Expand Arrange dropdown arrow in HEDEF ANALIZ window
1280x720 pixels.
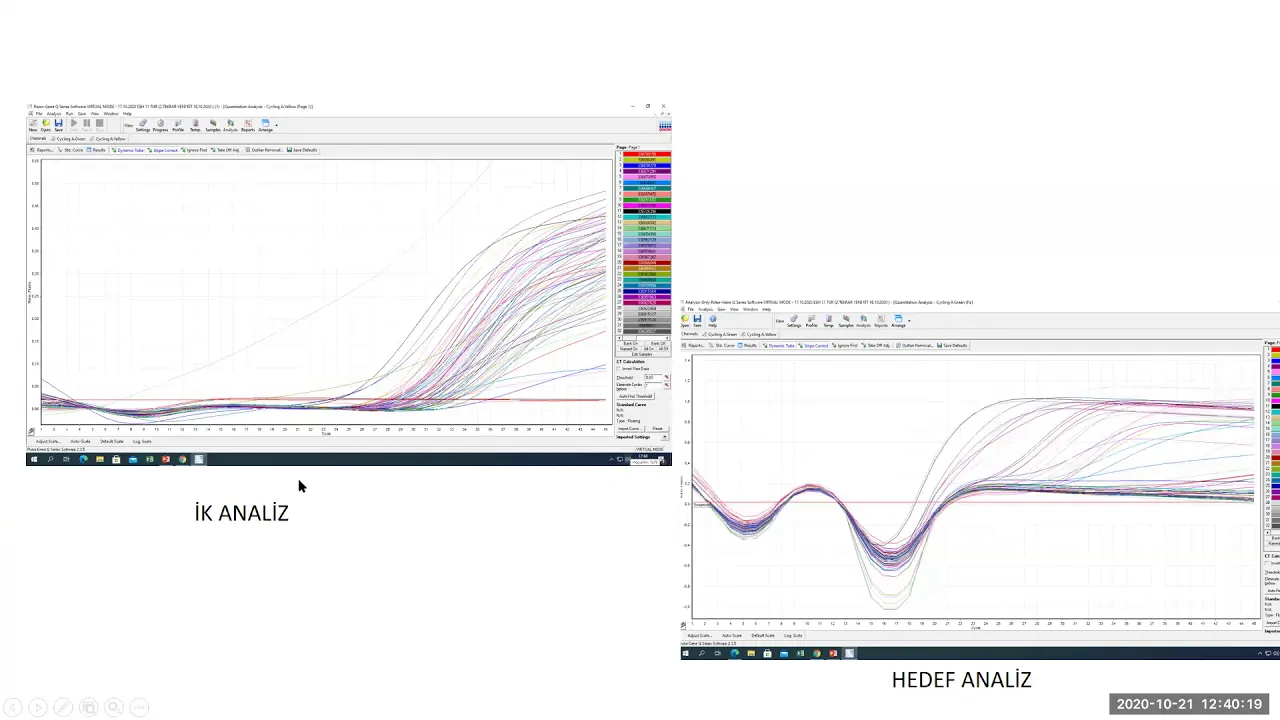point(909,321)
